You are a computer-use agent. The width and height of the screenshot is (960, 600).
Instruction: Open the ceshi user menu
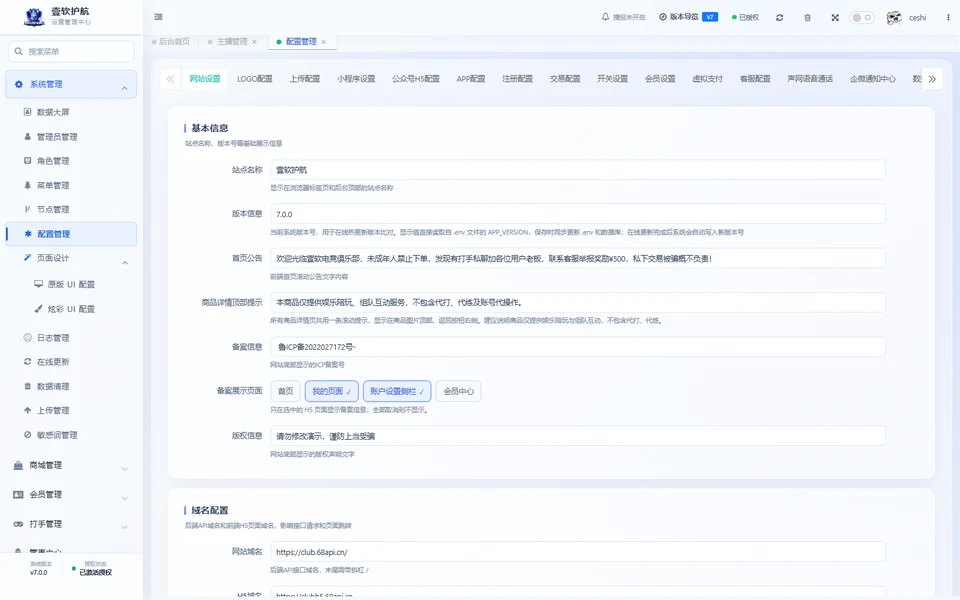click(917, 18)
